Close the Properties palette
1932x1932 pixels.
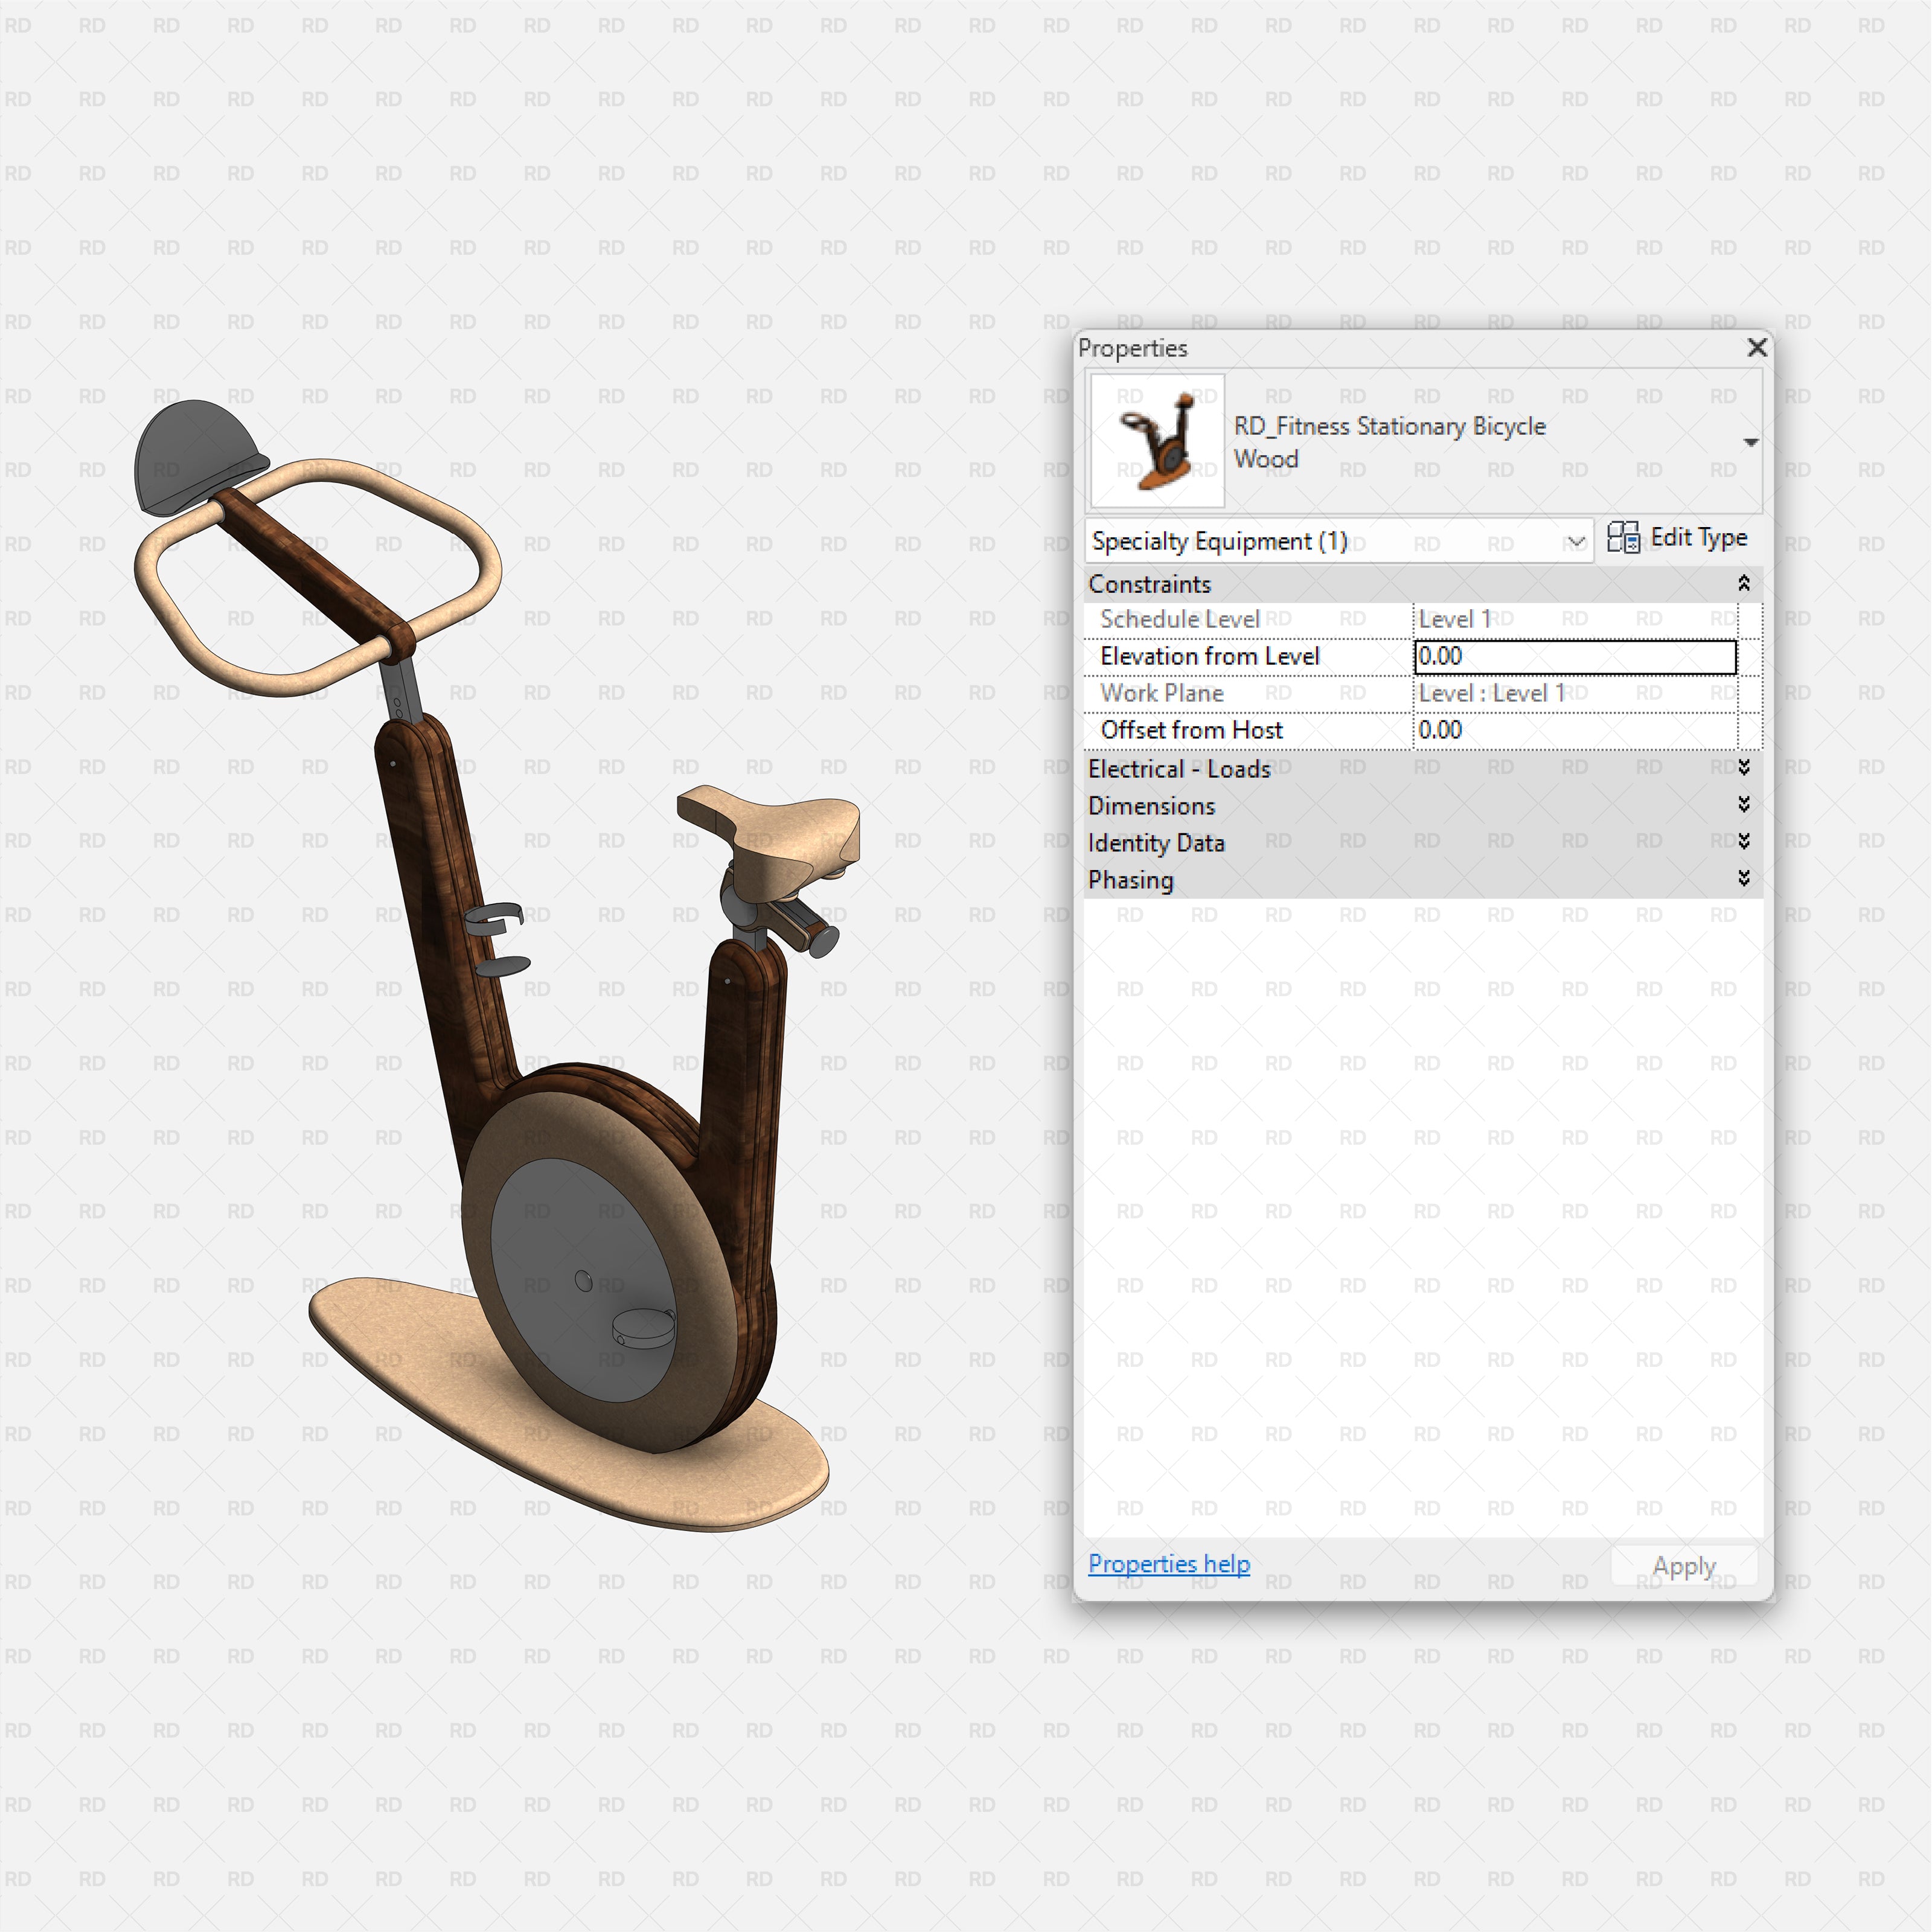1757,348
